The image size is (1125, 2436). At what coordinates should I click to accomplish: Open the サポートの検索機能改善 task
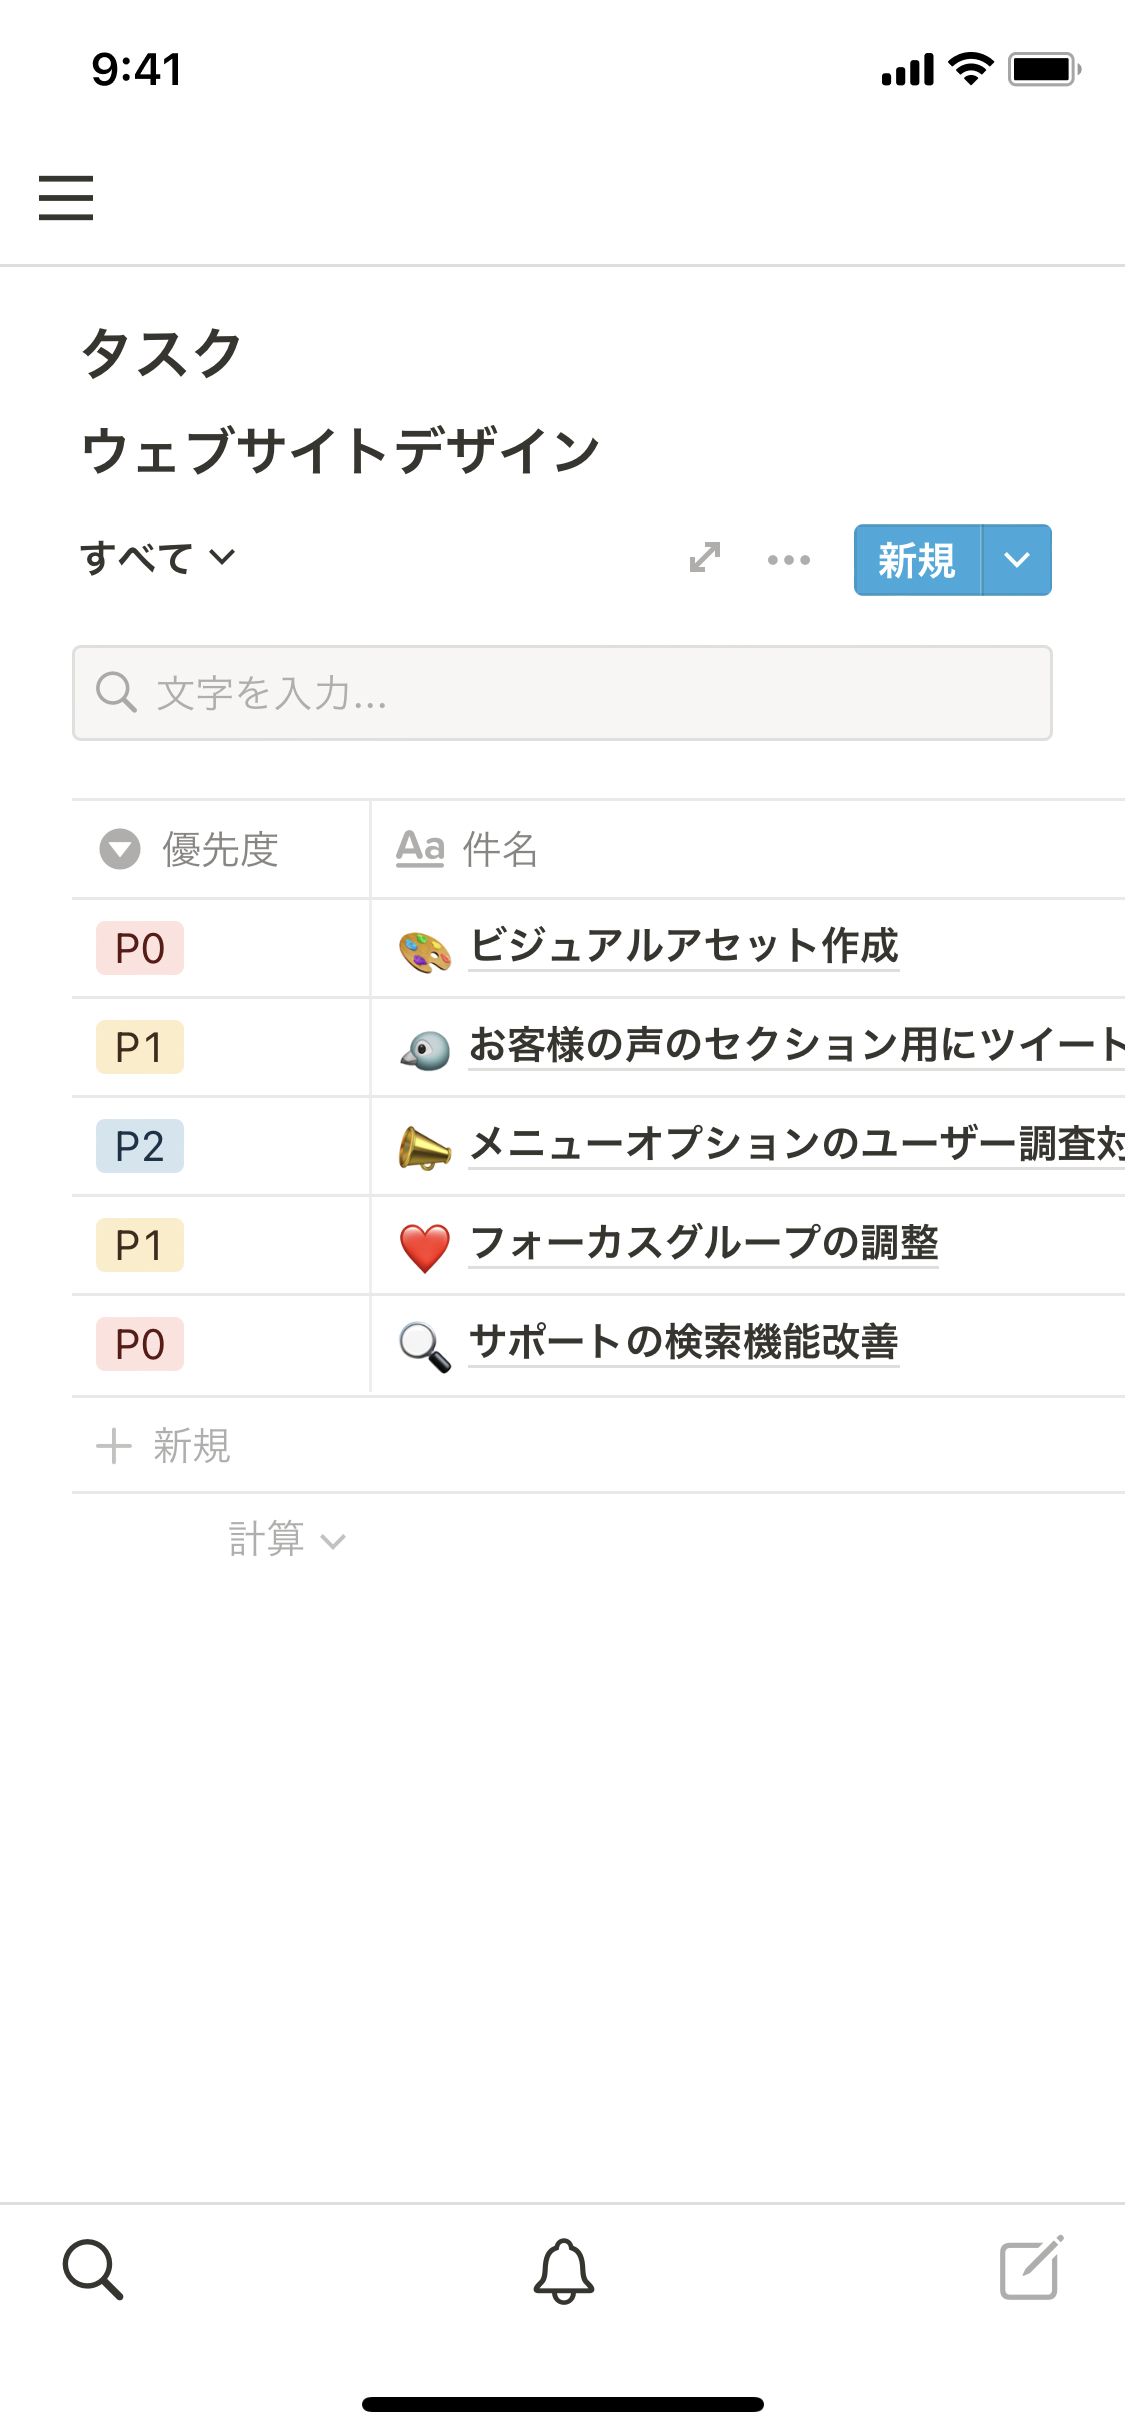684,1343
